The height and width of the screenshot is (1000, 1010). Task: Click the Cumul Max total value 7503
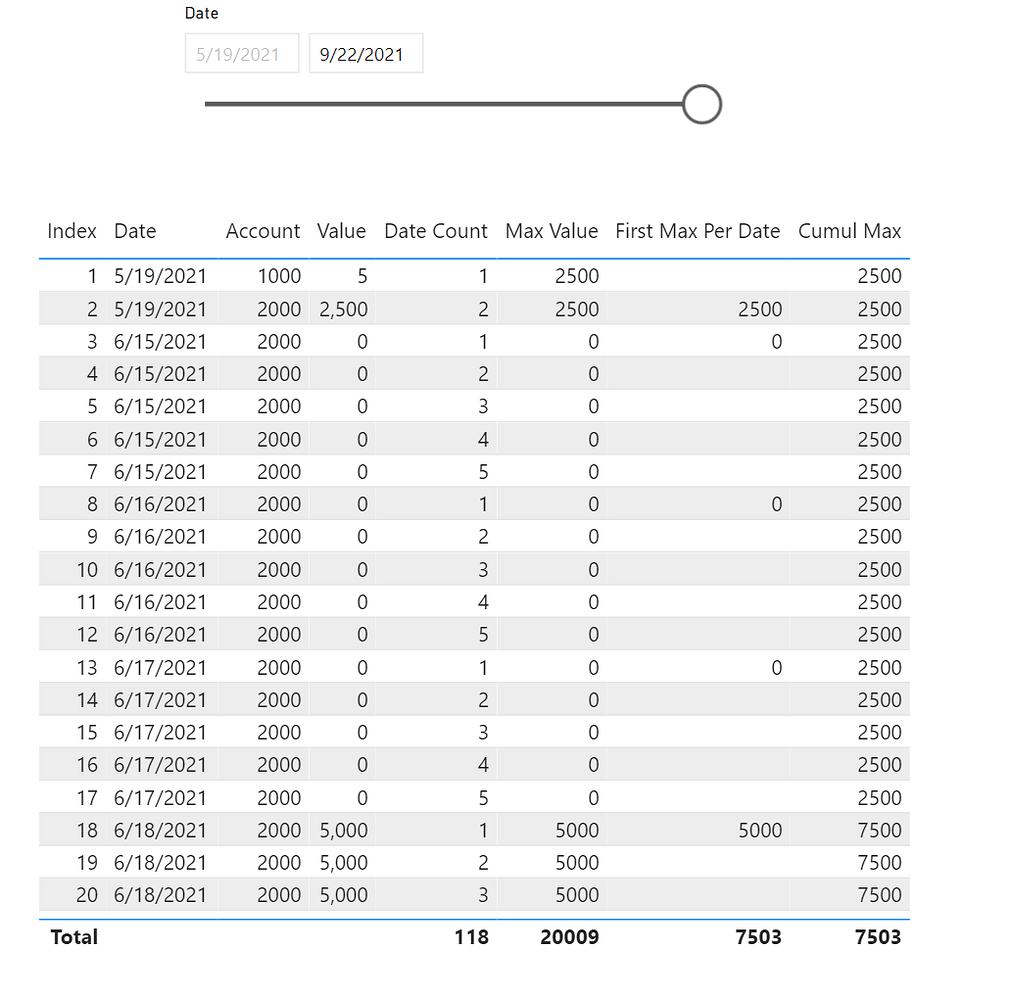pyautogui.click(x=878, y=937)
